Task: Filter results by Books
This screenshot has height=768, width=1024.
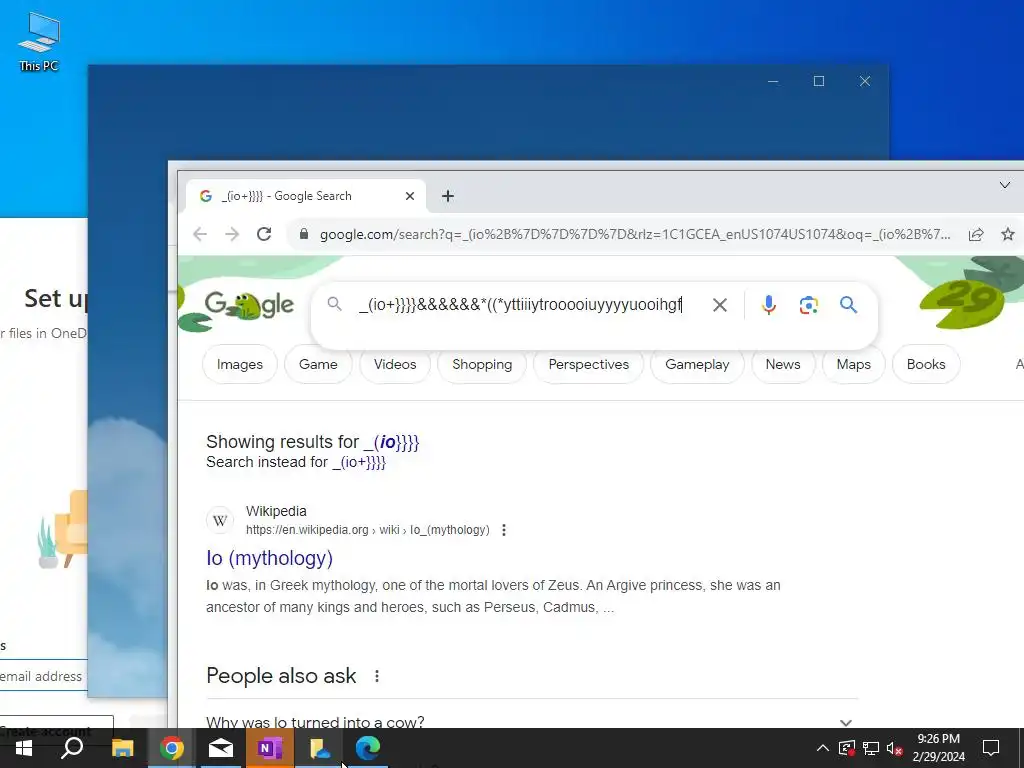Action: click(x=925, y=364)
